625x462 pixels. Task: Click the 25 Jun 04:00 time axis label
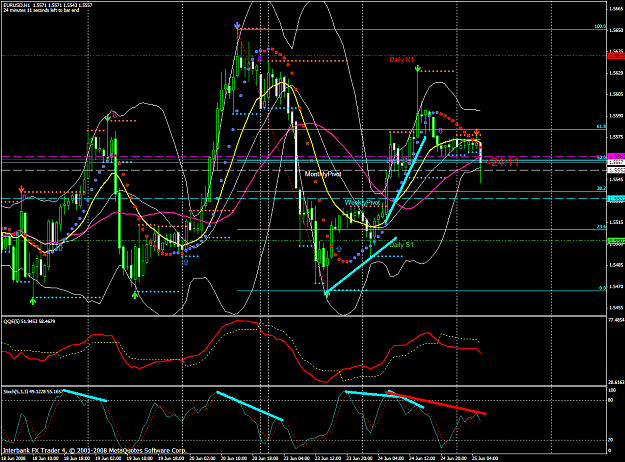[x=485, y=458]
